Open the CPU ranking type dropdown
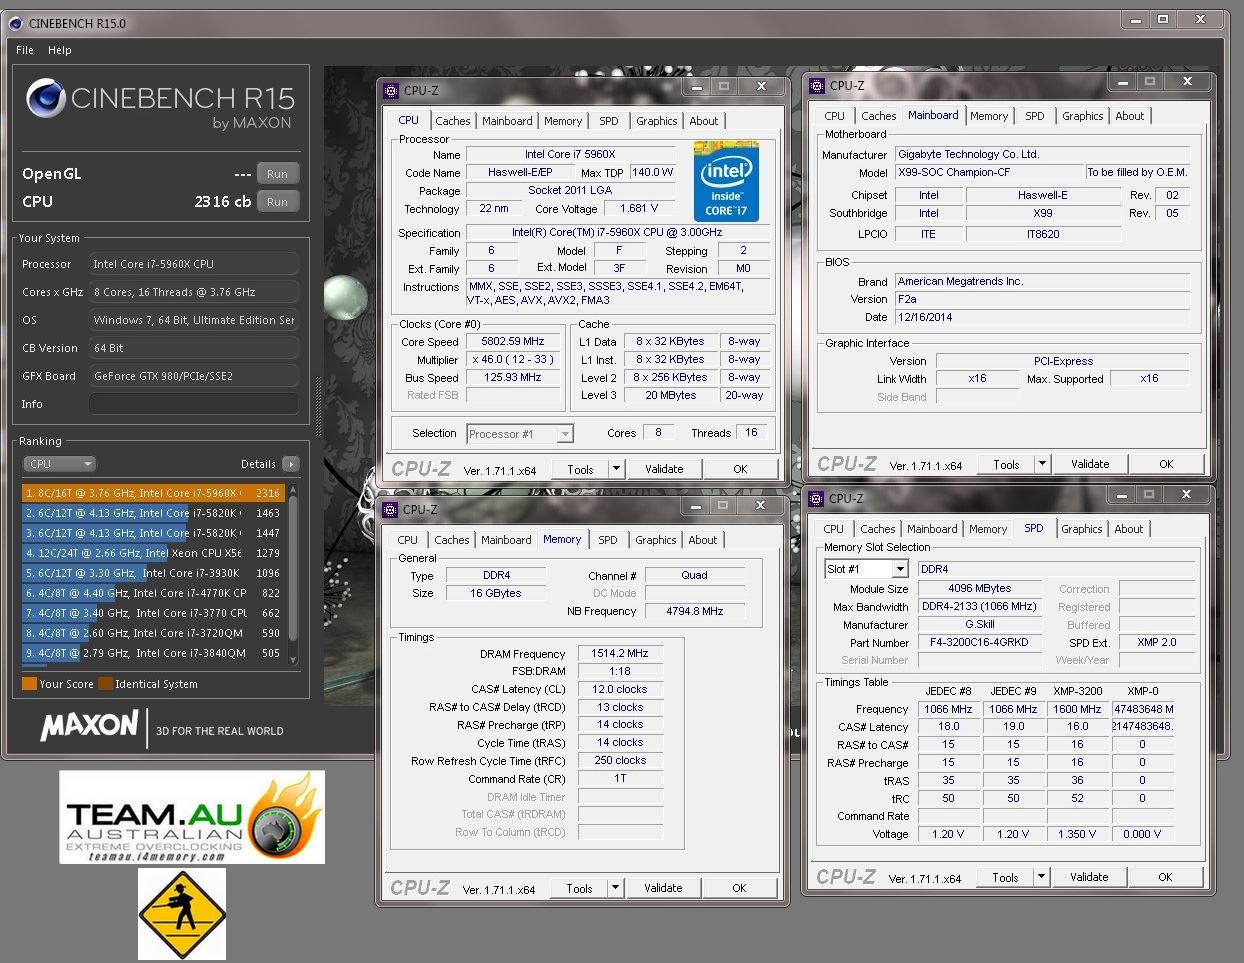 tap(60, 464)
